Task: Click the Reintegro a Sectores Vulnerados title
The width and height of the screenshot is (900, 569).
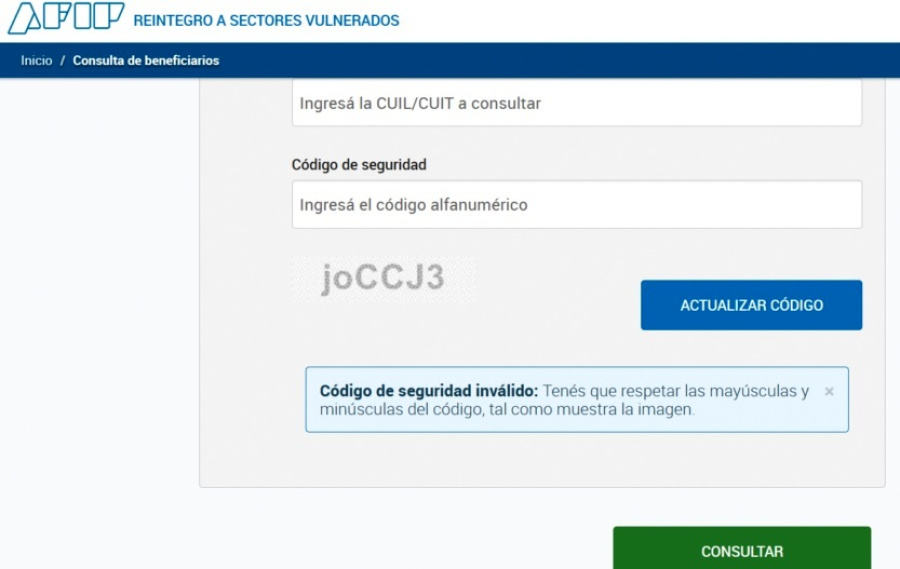Action: 266,21
